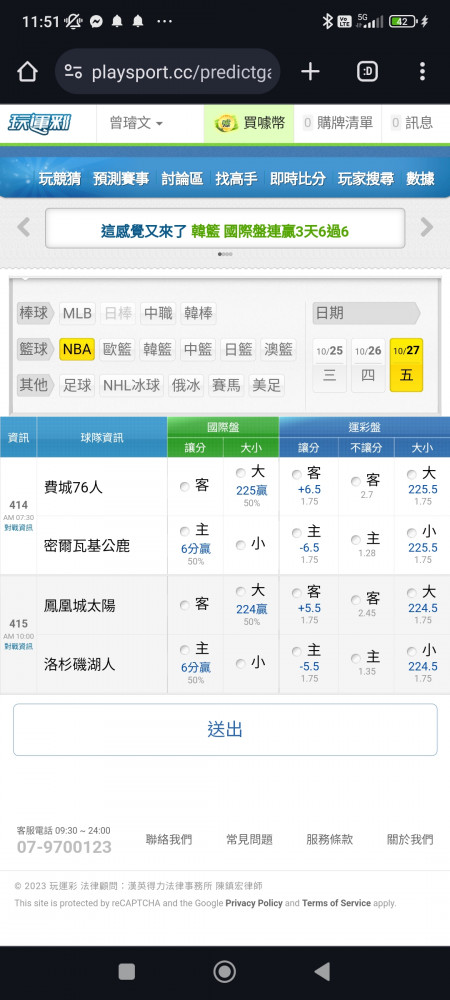Open the 服務條款 terms link

(x=330, y=839)
